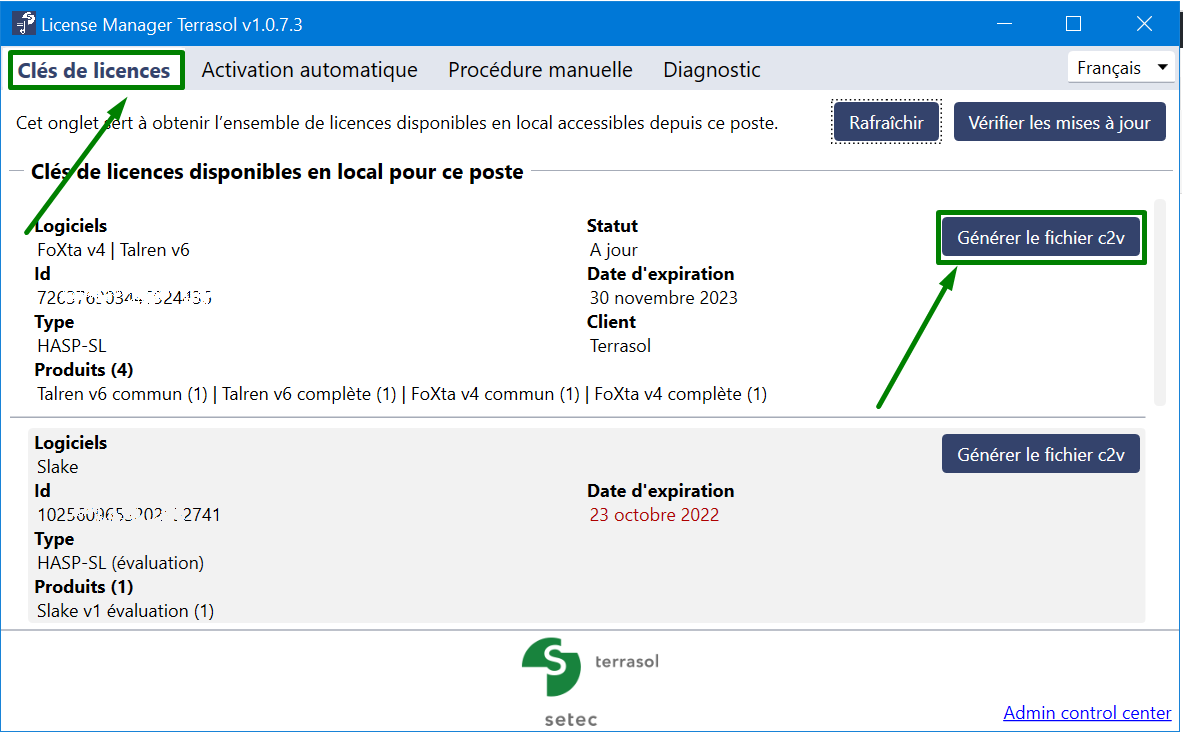
Task: Generate c2v file for FoXta/Talren license
Action: coord(1040,238)
